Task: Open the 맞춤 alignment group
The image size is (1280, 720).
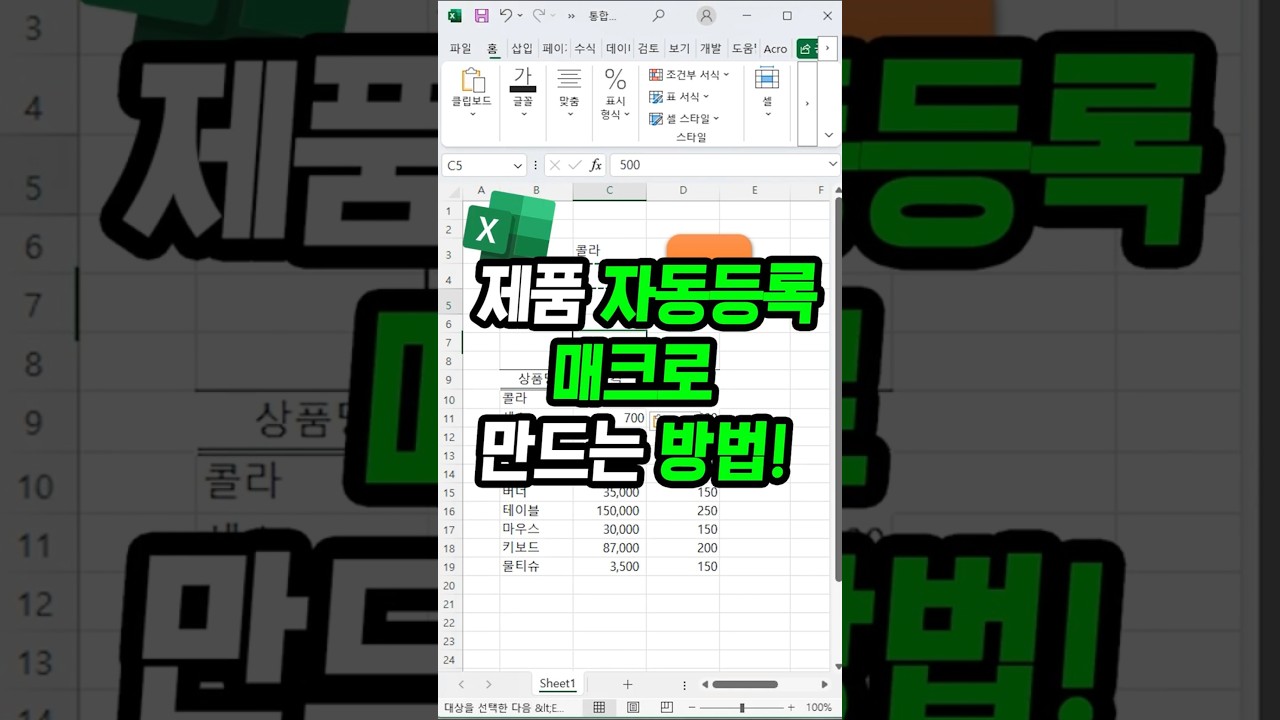Action: 569,92
